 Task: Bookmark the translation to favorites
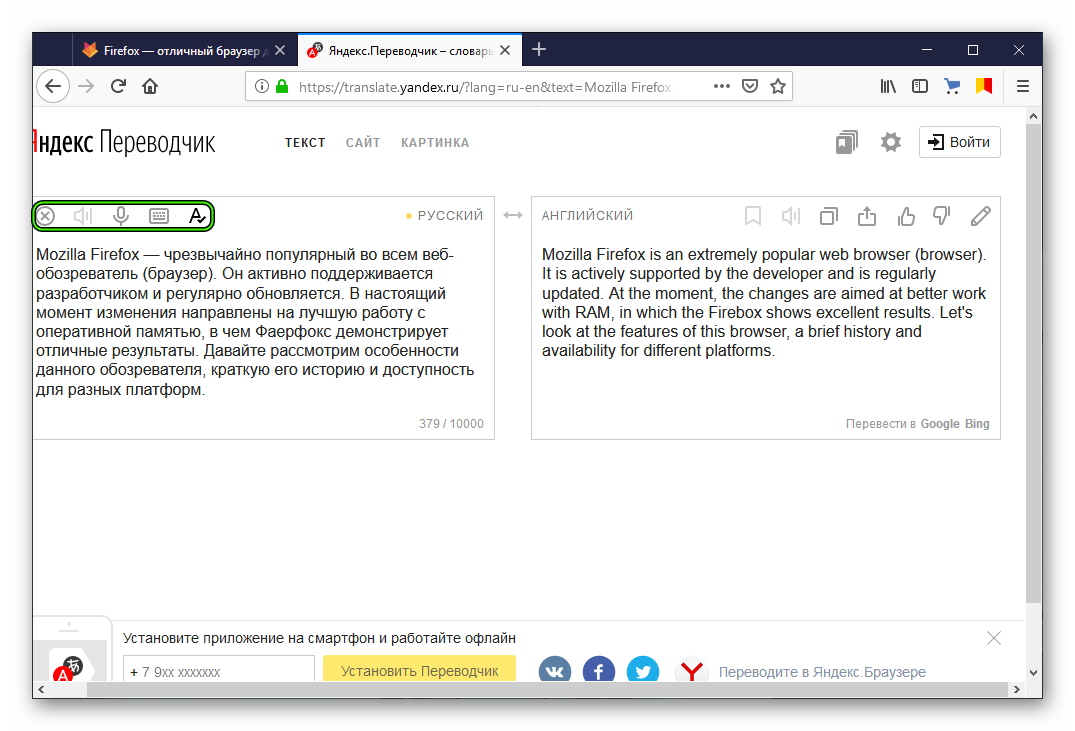tap(753, 216)
